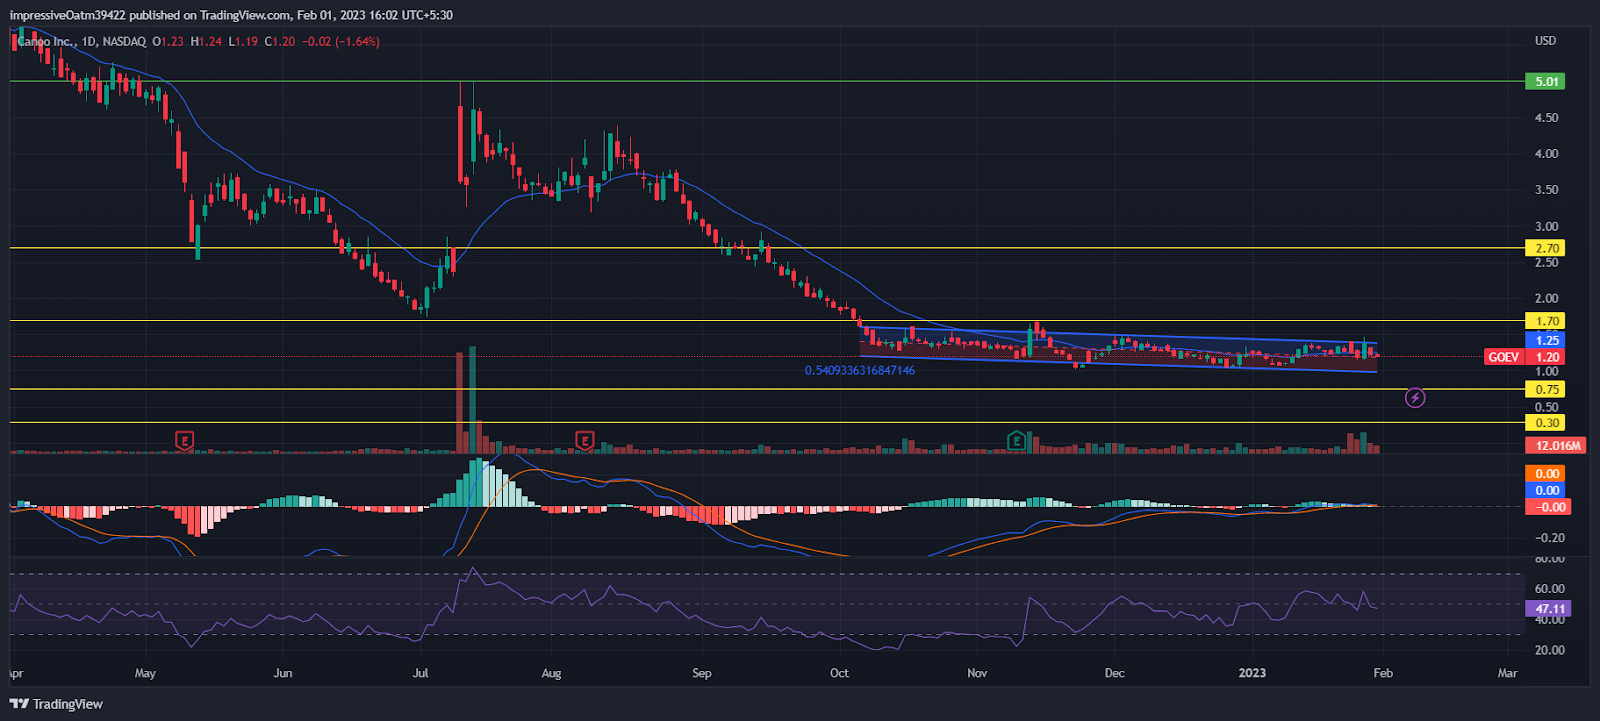This screenshot has width=1600, height=721.
Task: Click the 4.50 price axis tick
Action: click(x=1546, y=118)
